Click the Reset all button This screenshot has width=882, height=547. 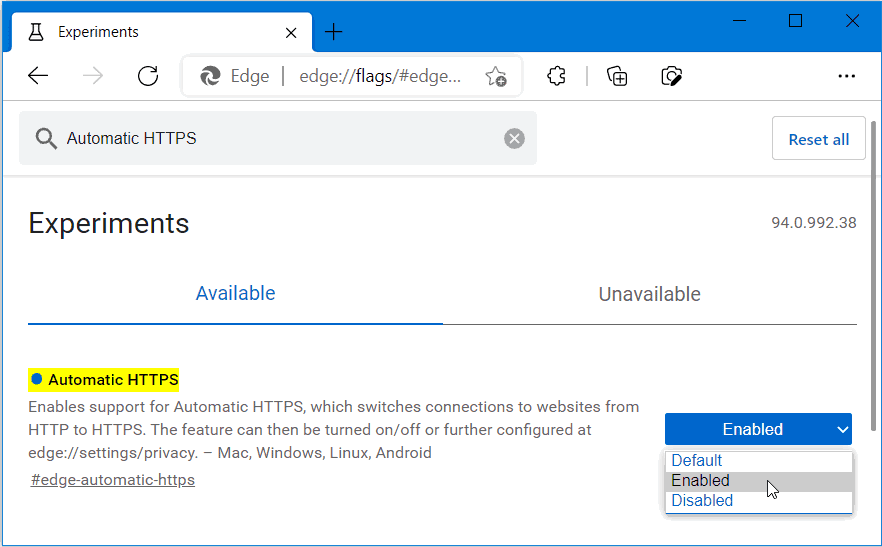tap(818, 138)
